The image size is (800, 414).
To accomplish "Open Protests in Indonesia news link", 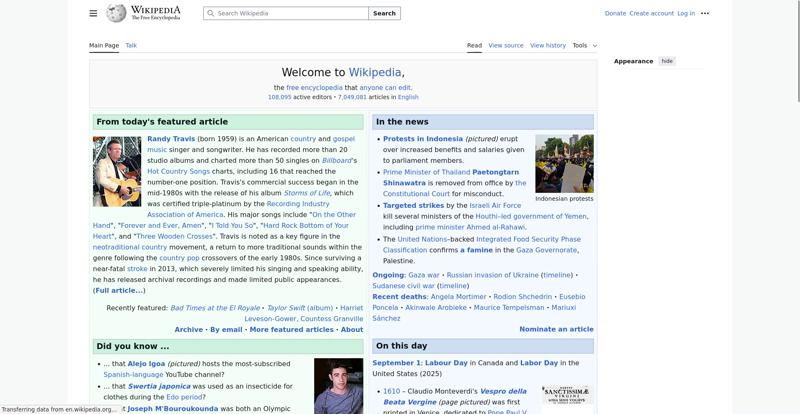I will pyautogui.click(x=423, y=139).
